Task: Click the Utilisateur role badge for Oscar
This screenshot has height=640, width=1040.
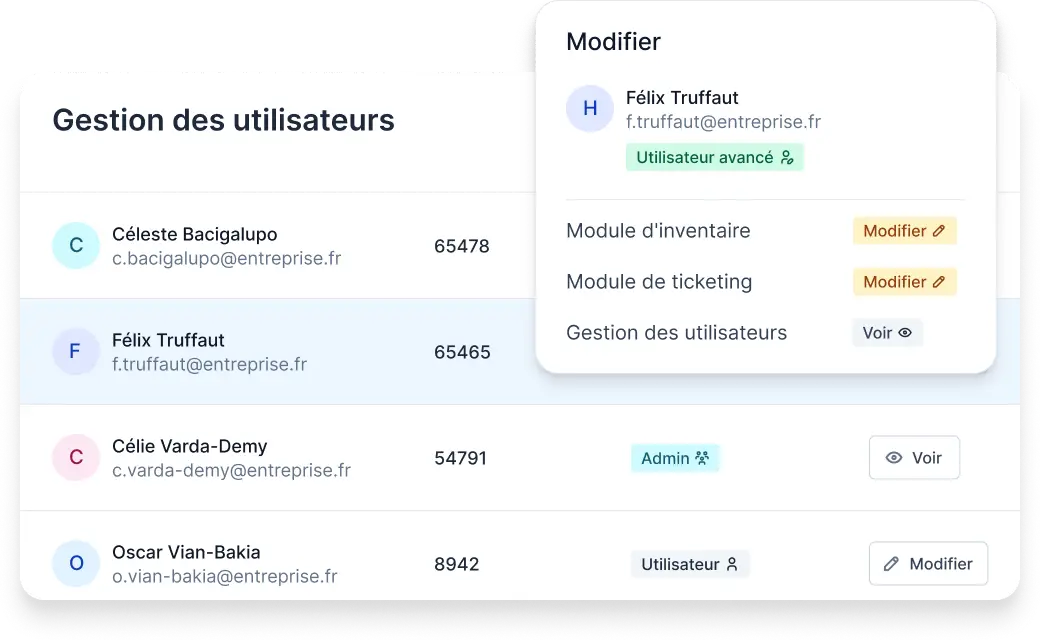Action: coord(689,564)
